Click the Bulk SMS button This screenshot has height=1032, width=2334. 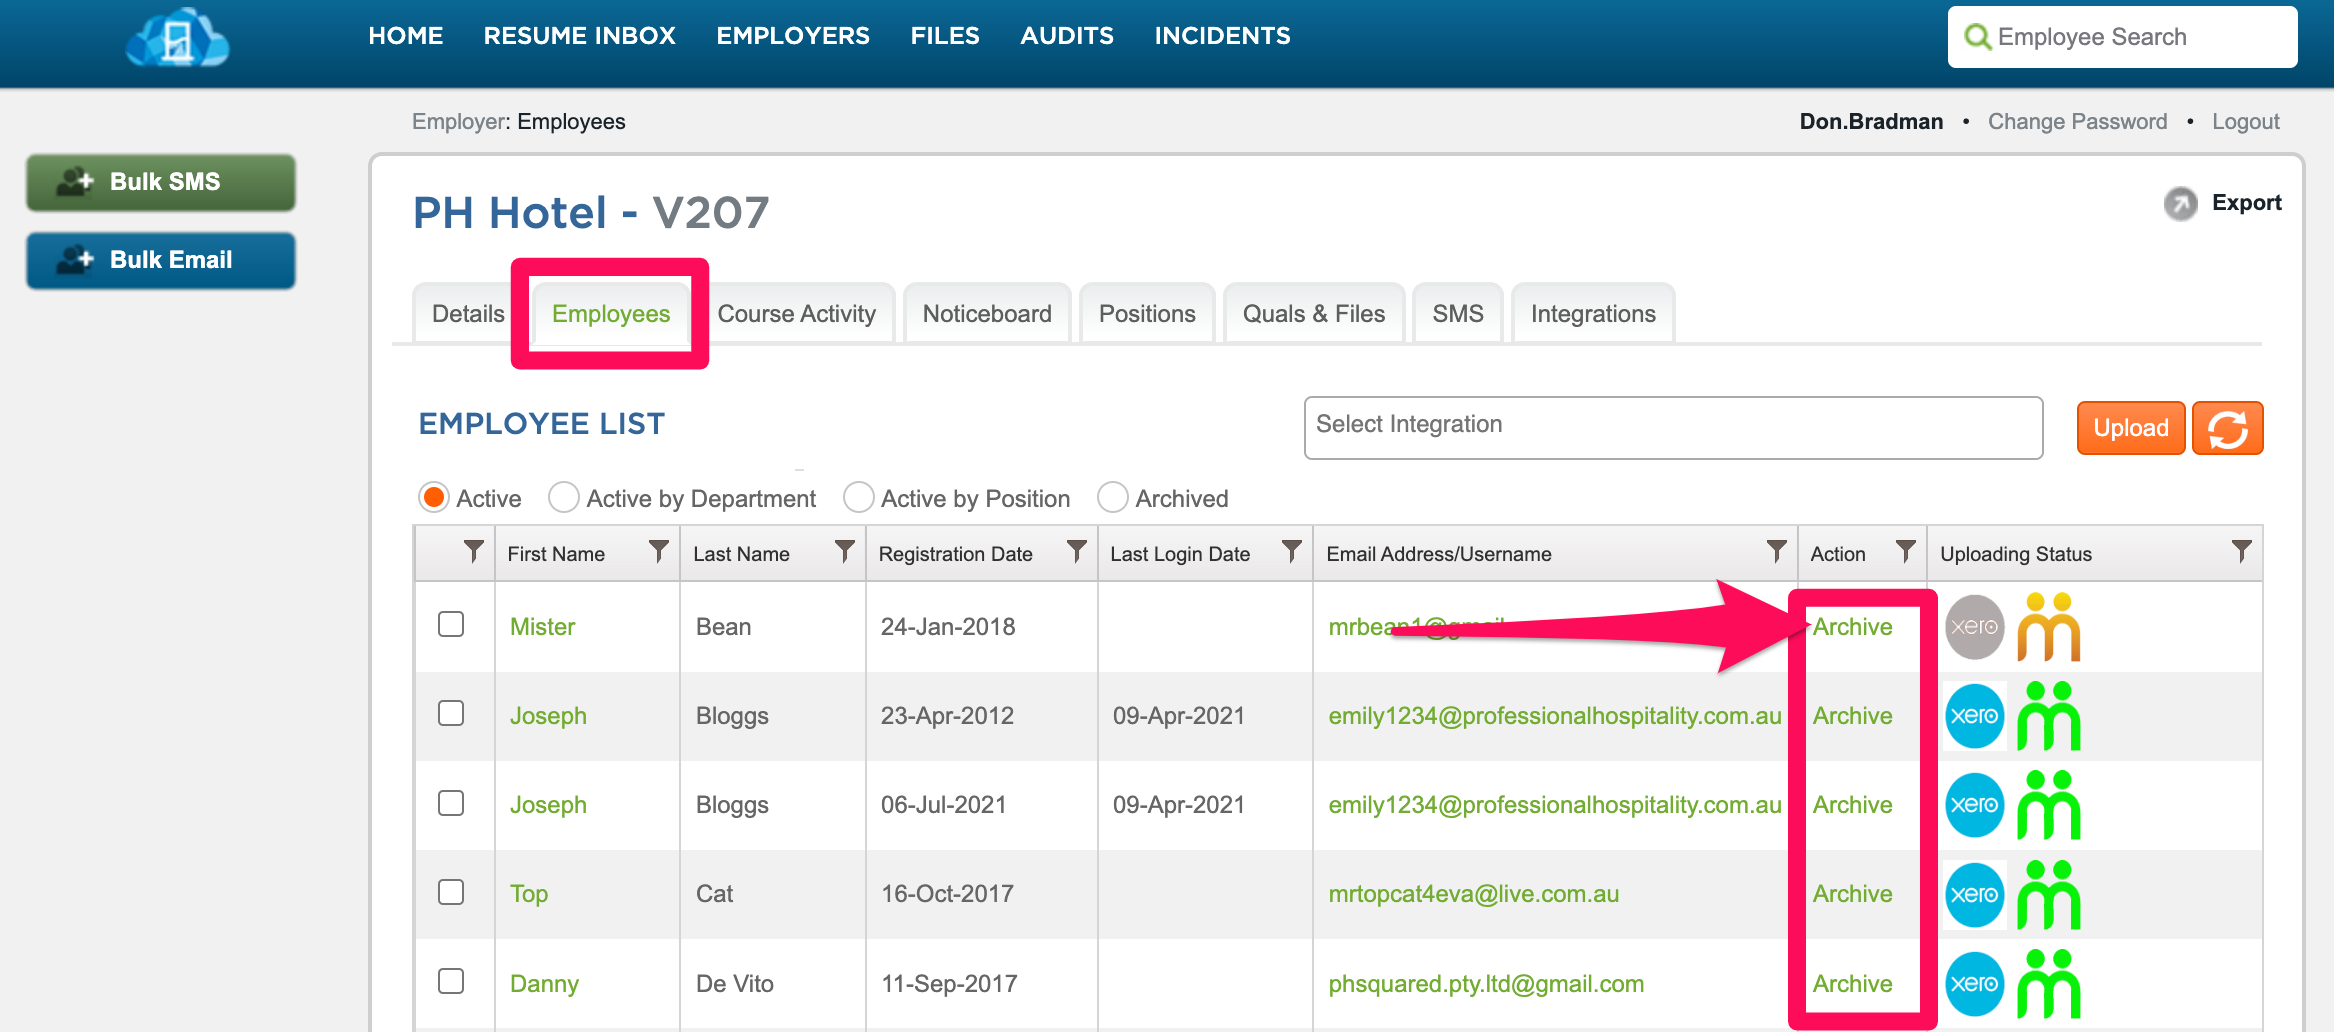coord(160,182)
